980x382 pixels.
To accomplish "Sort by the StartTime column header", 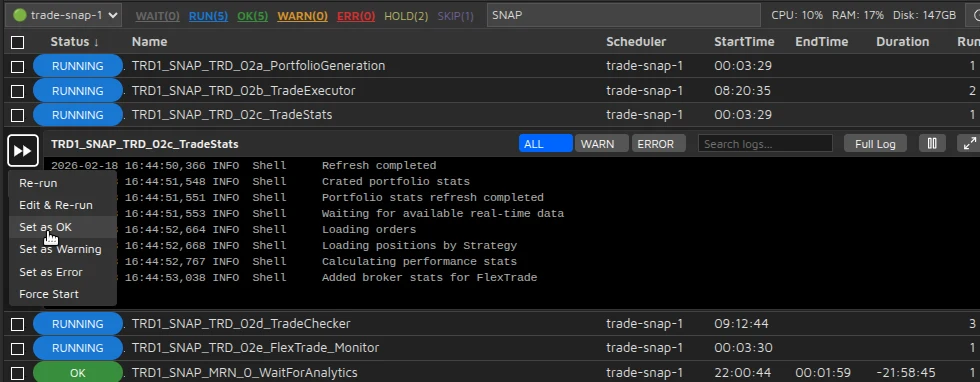I will click(744, 42).
